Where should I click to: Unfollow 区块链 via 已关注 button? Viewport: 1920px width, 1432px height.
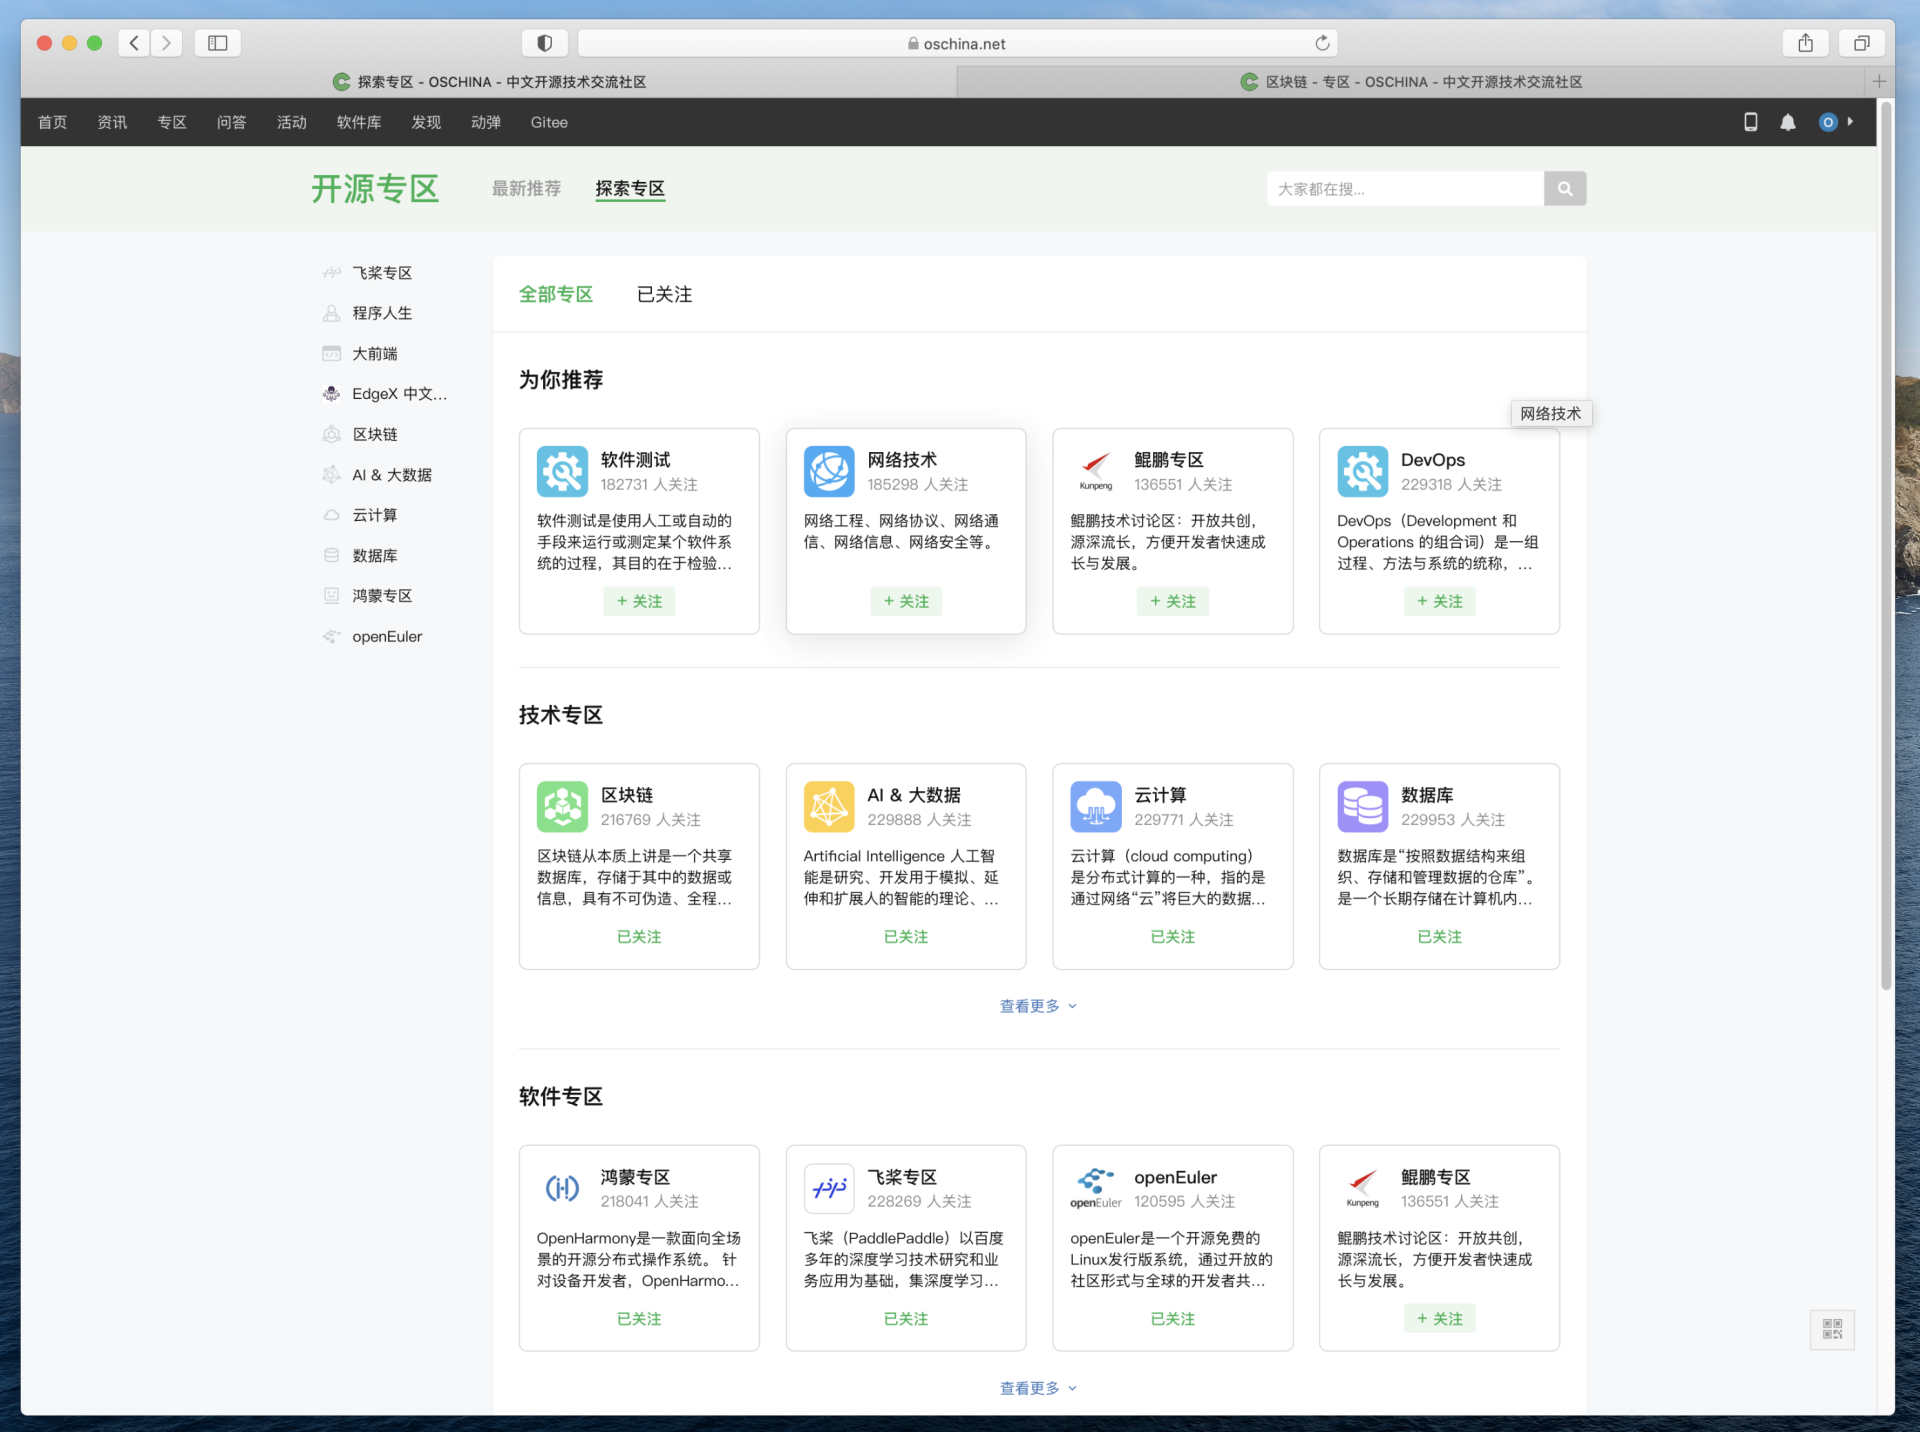[x=639, y=937]
